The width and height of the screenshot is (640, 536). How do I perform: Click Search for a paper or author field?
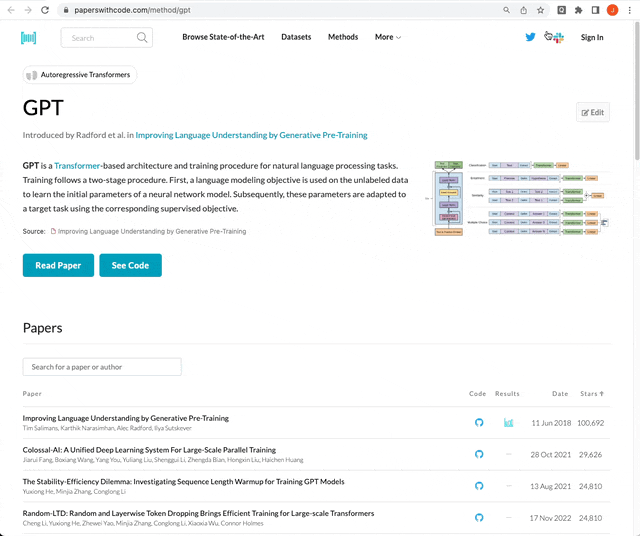tap(102, 367)
